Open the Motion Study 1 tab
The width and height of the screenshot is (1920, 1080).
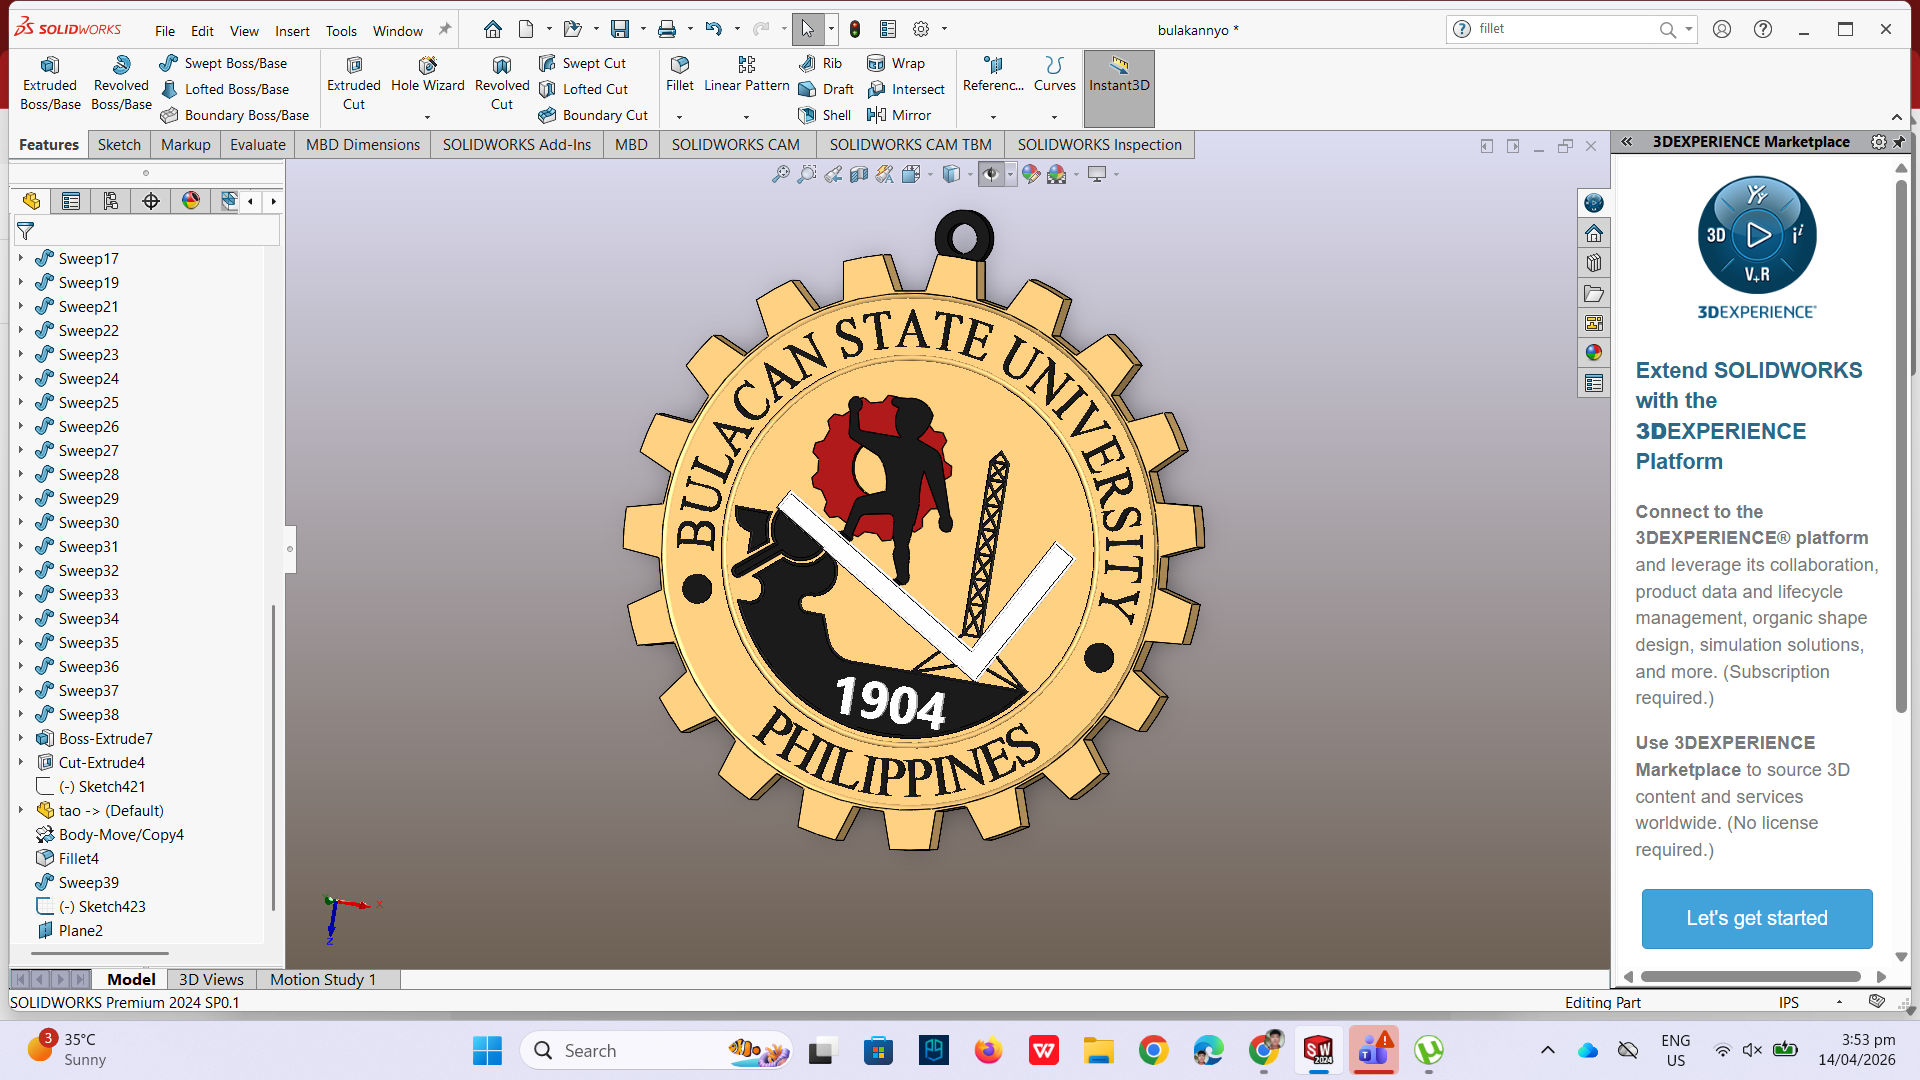click(x=323, y=980)
